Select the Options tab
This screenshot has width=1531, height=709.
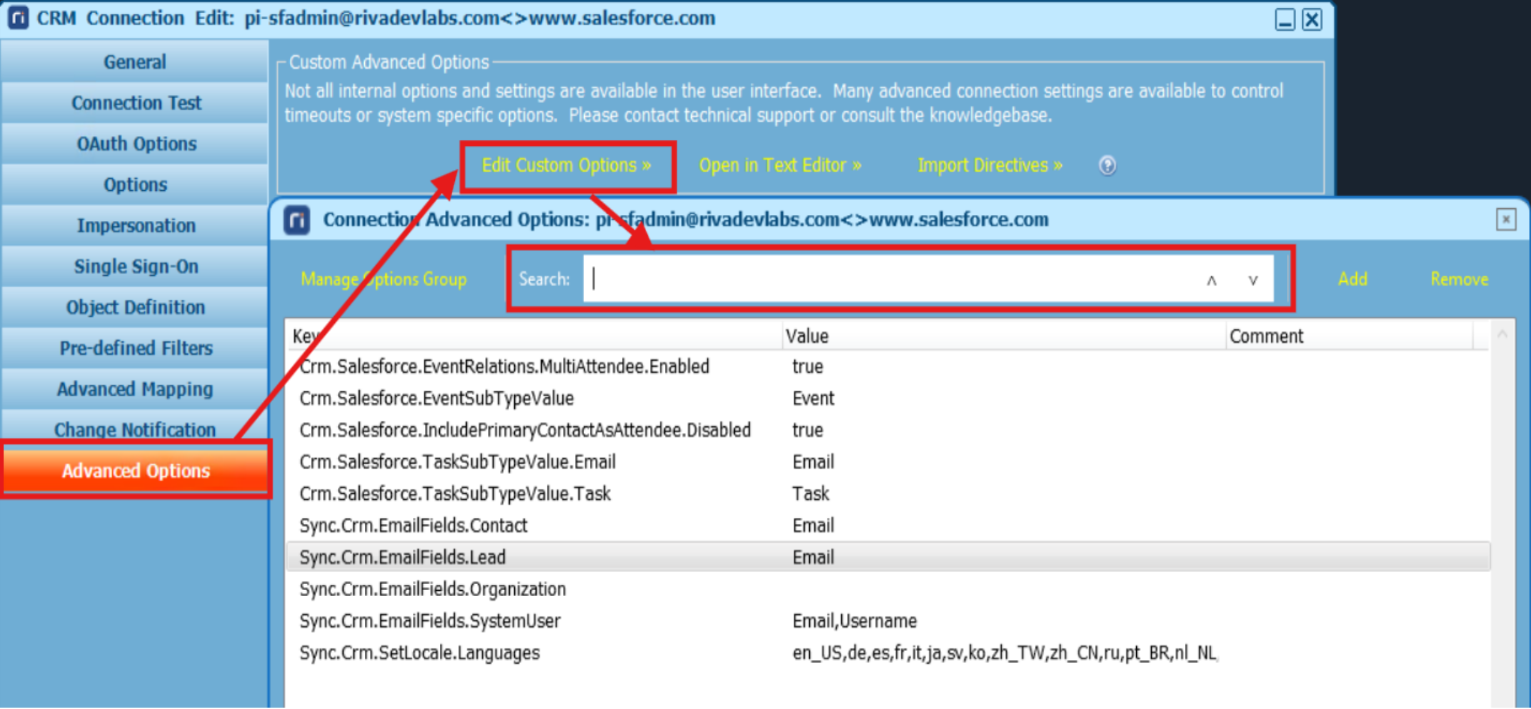[135, 185]
